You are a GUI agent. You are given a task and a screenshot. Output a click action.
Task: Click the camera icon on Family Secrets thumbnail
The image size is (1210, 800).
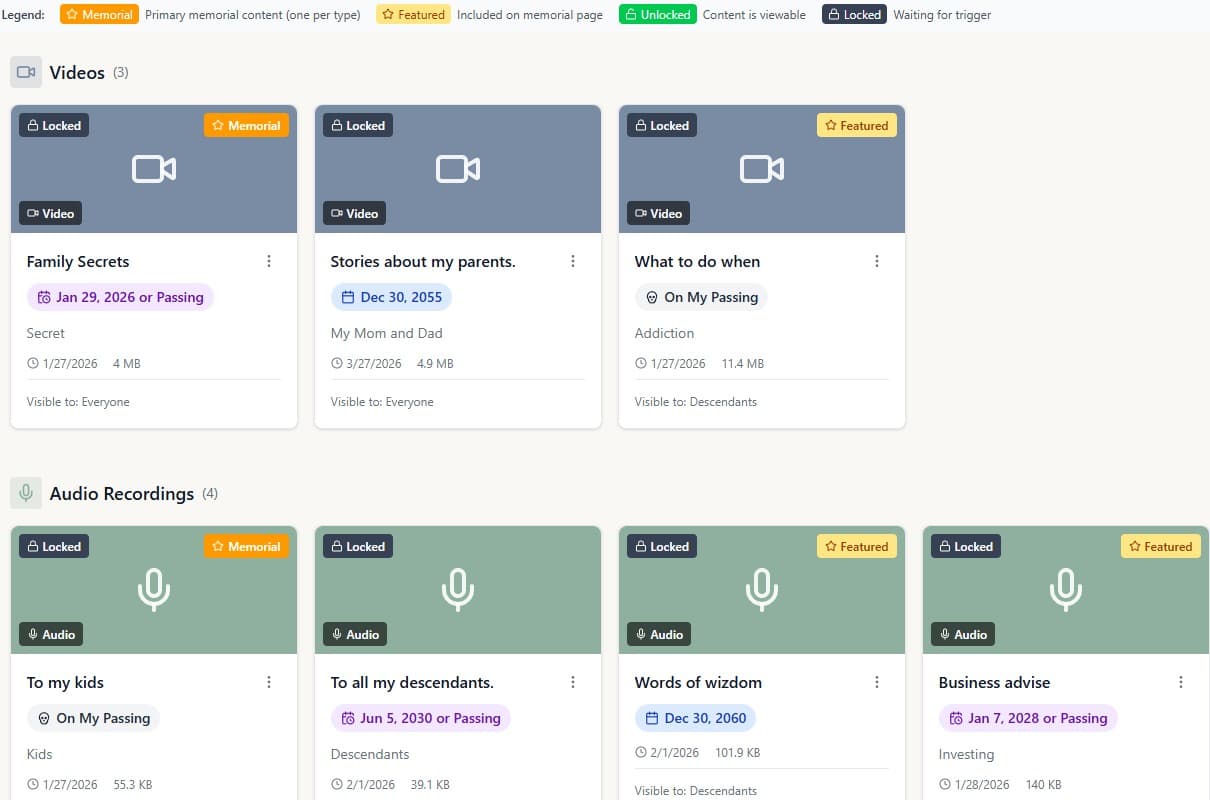153,168
